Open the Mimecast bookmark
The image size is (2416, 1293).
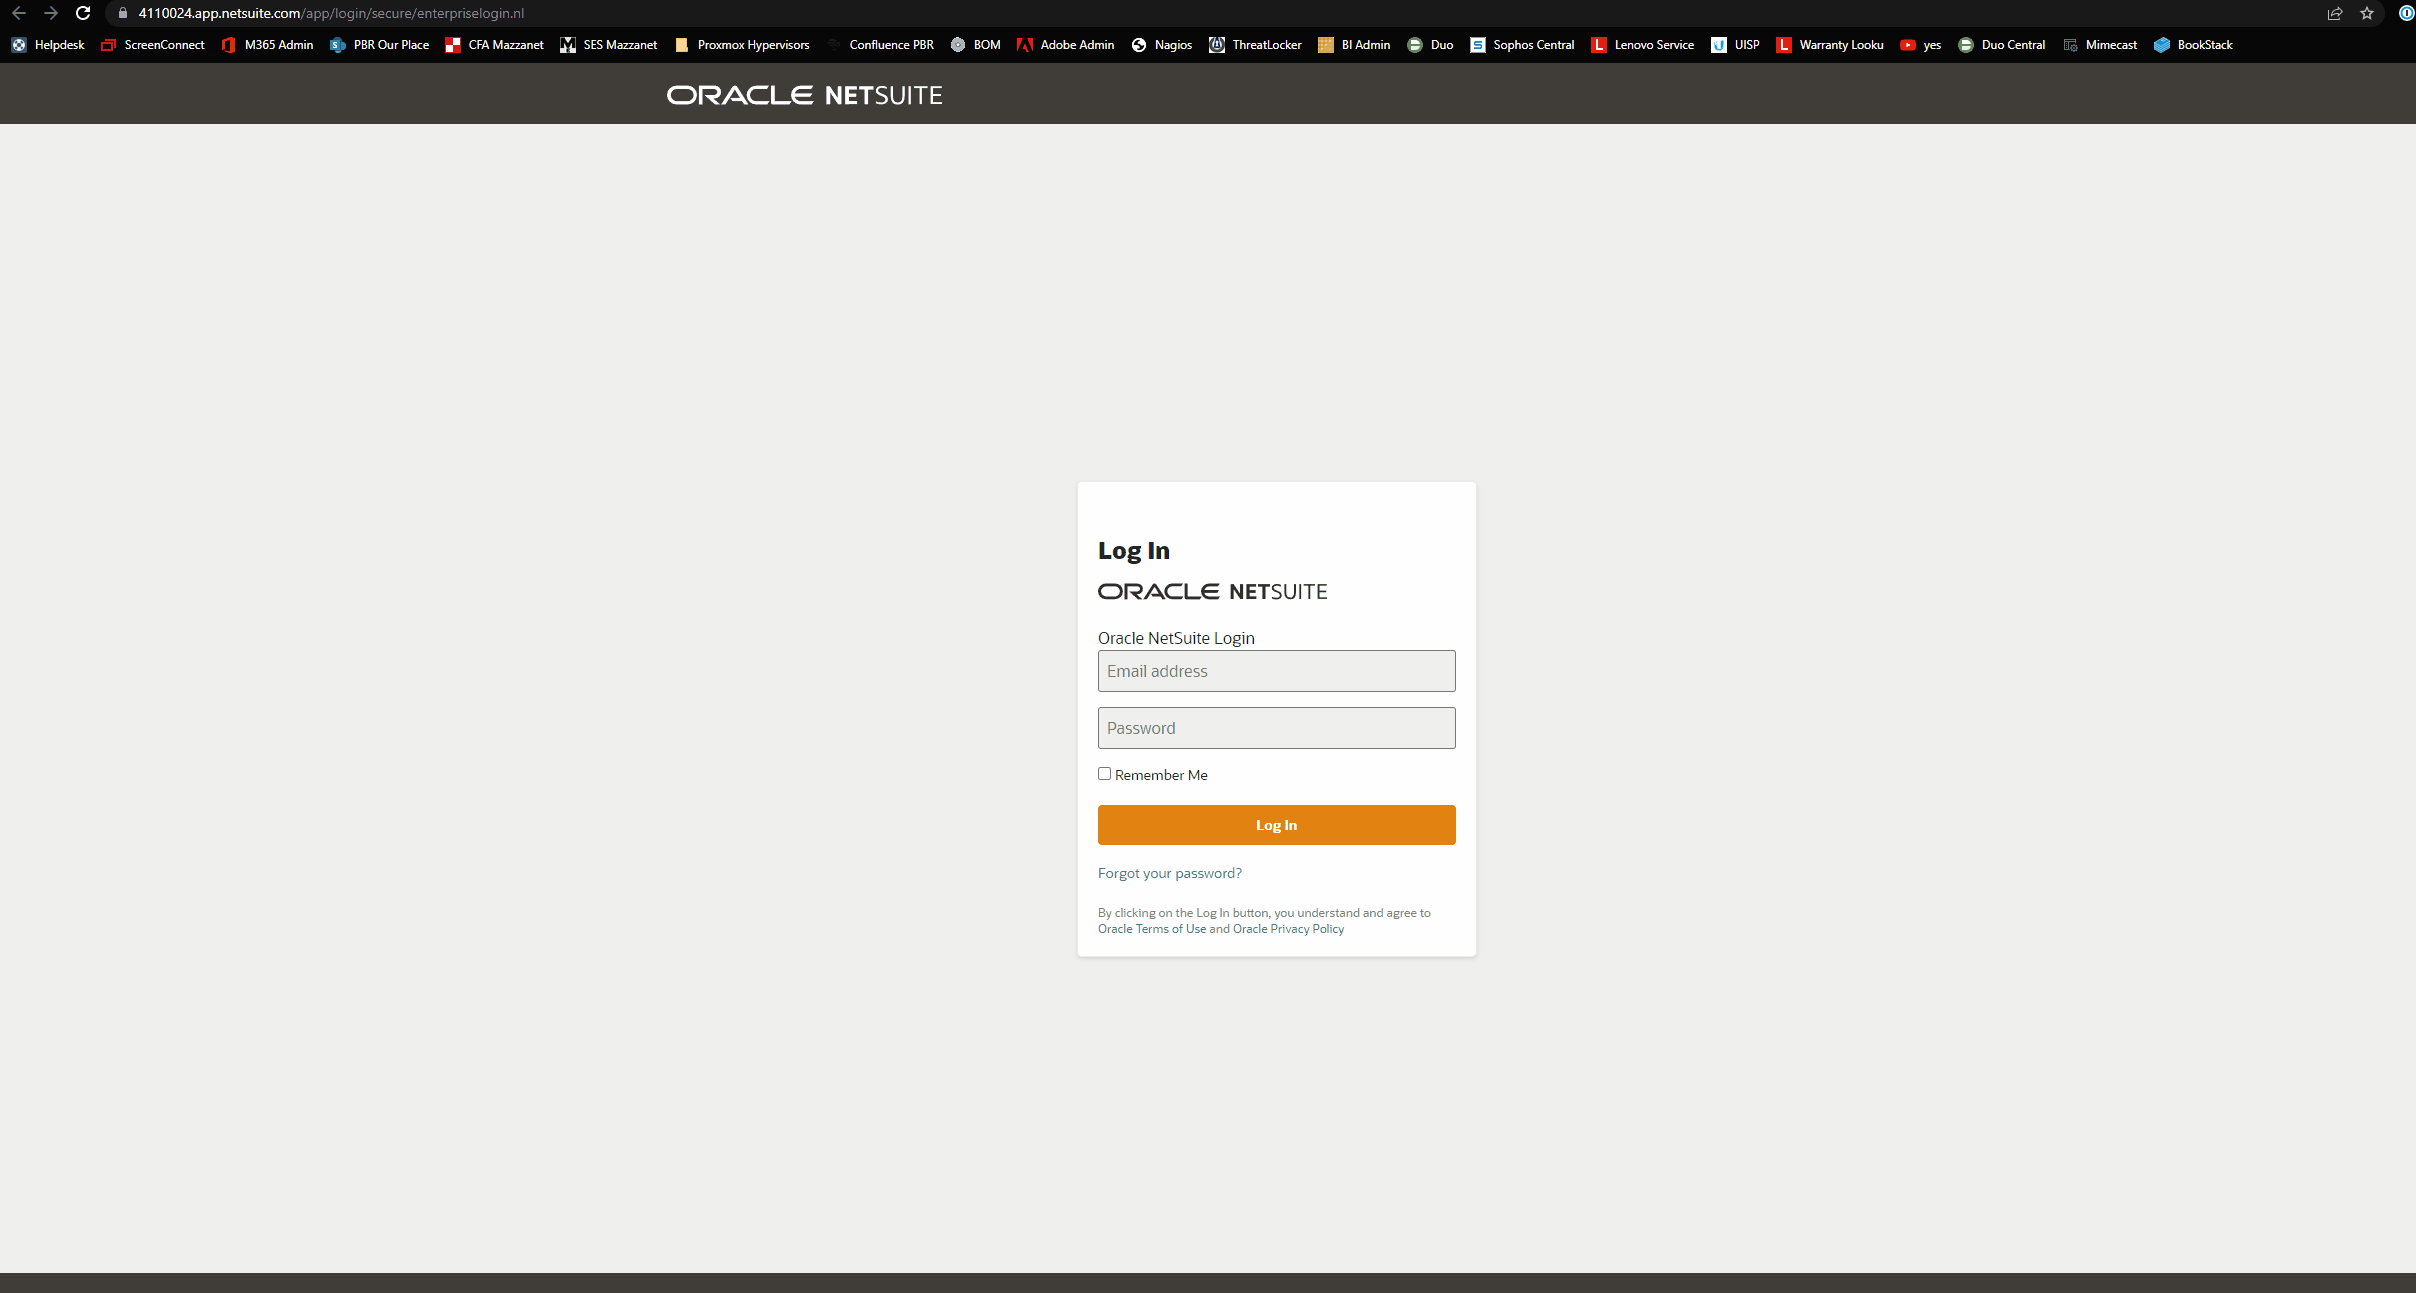click(x=2100, y=45)
